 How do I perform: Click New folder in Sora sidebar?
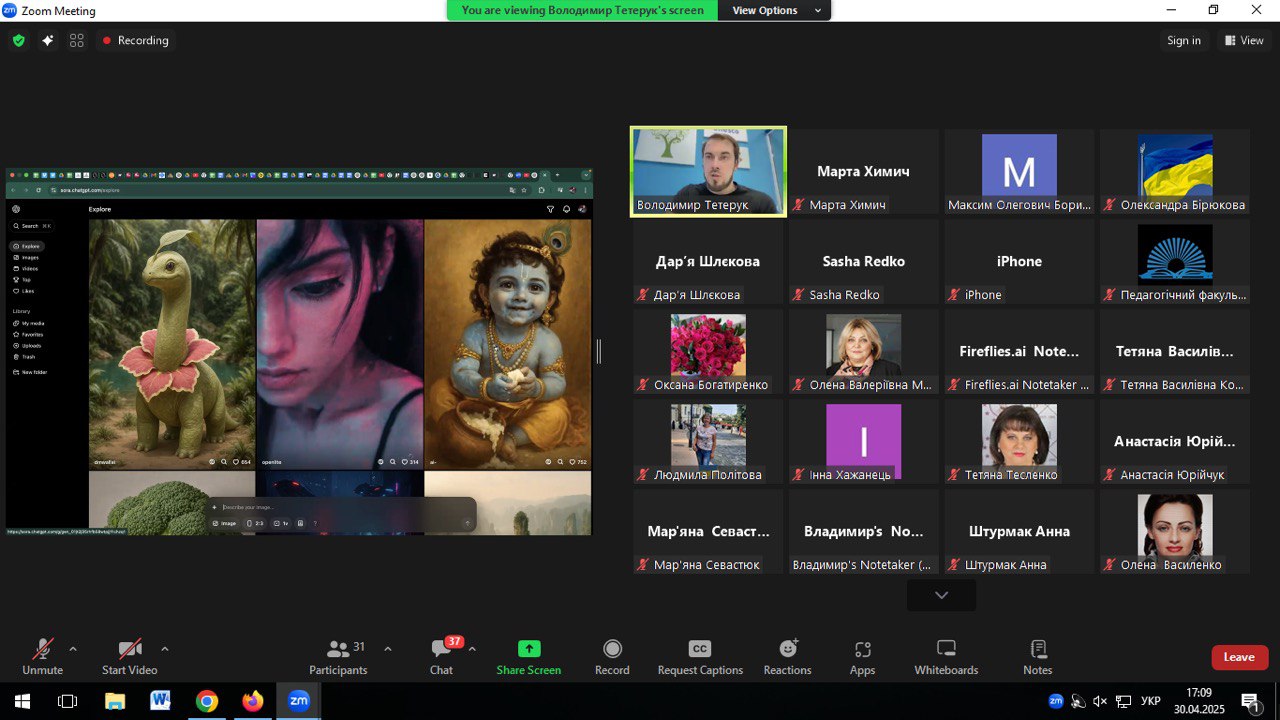[30, 372]
